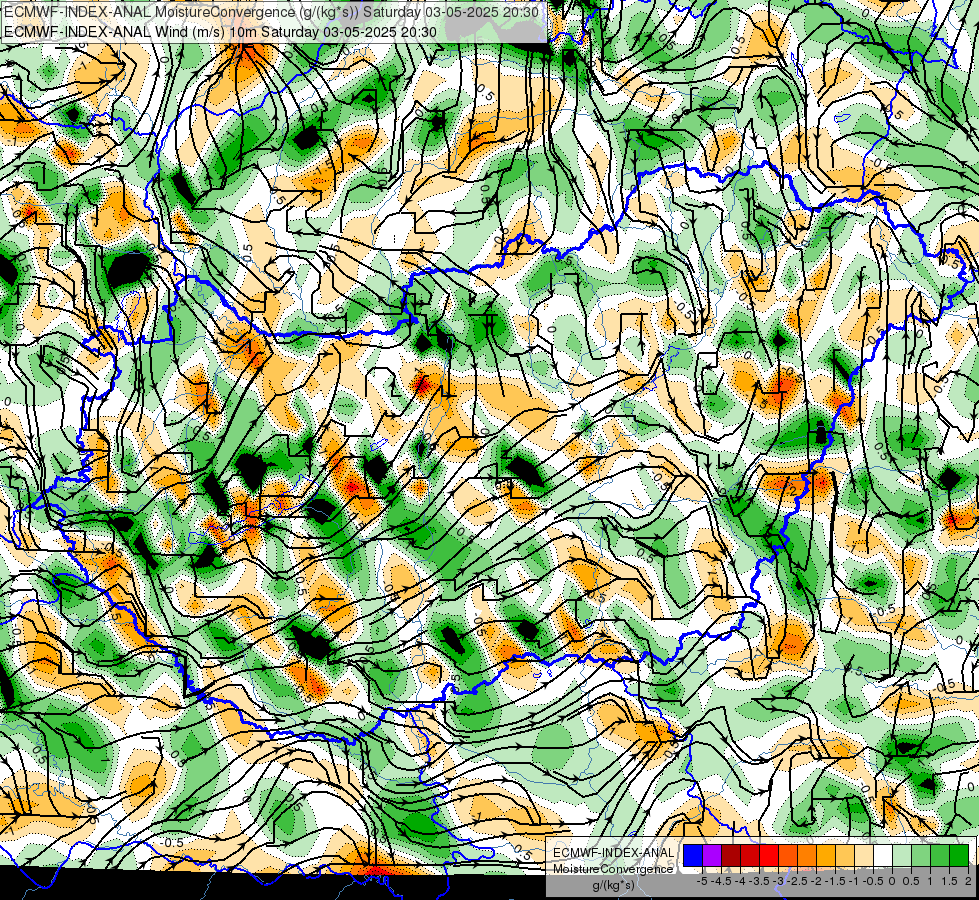Image resolution: width=979 pixels, height=900 pixels.
Task: Click the legend tick label 2
Action: pos(968,881)
